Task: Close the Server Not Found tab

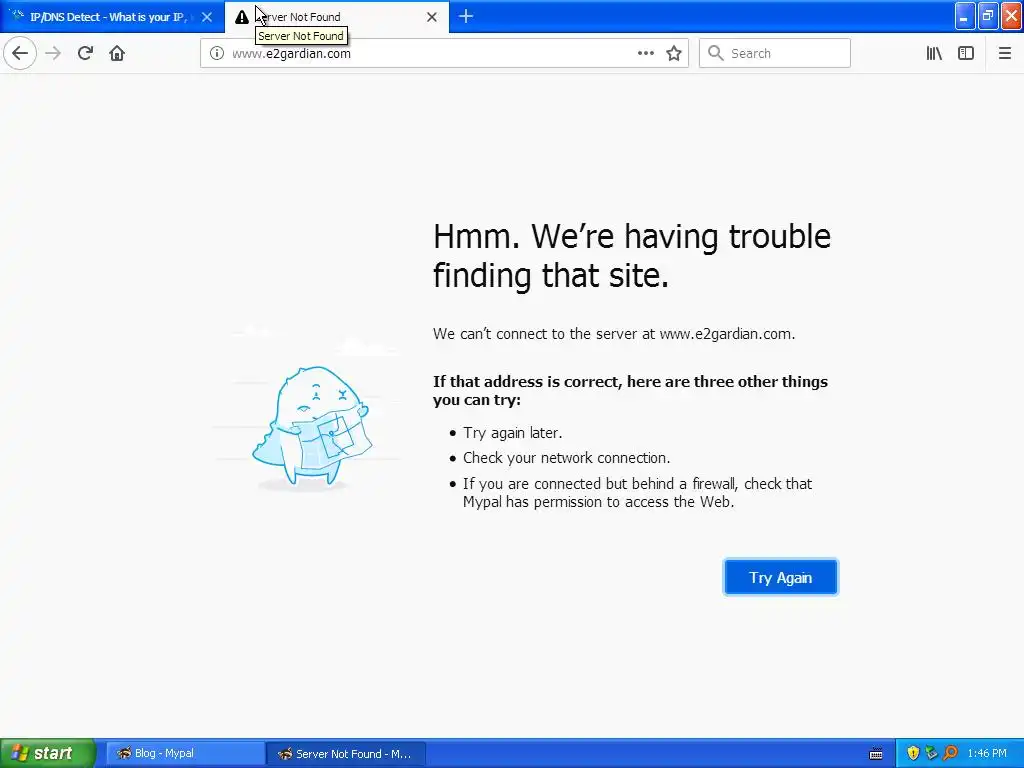Action: (x=432, y=17)
